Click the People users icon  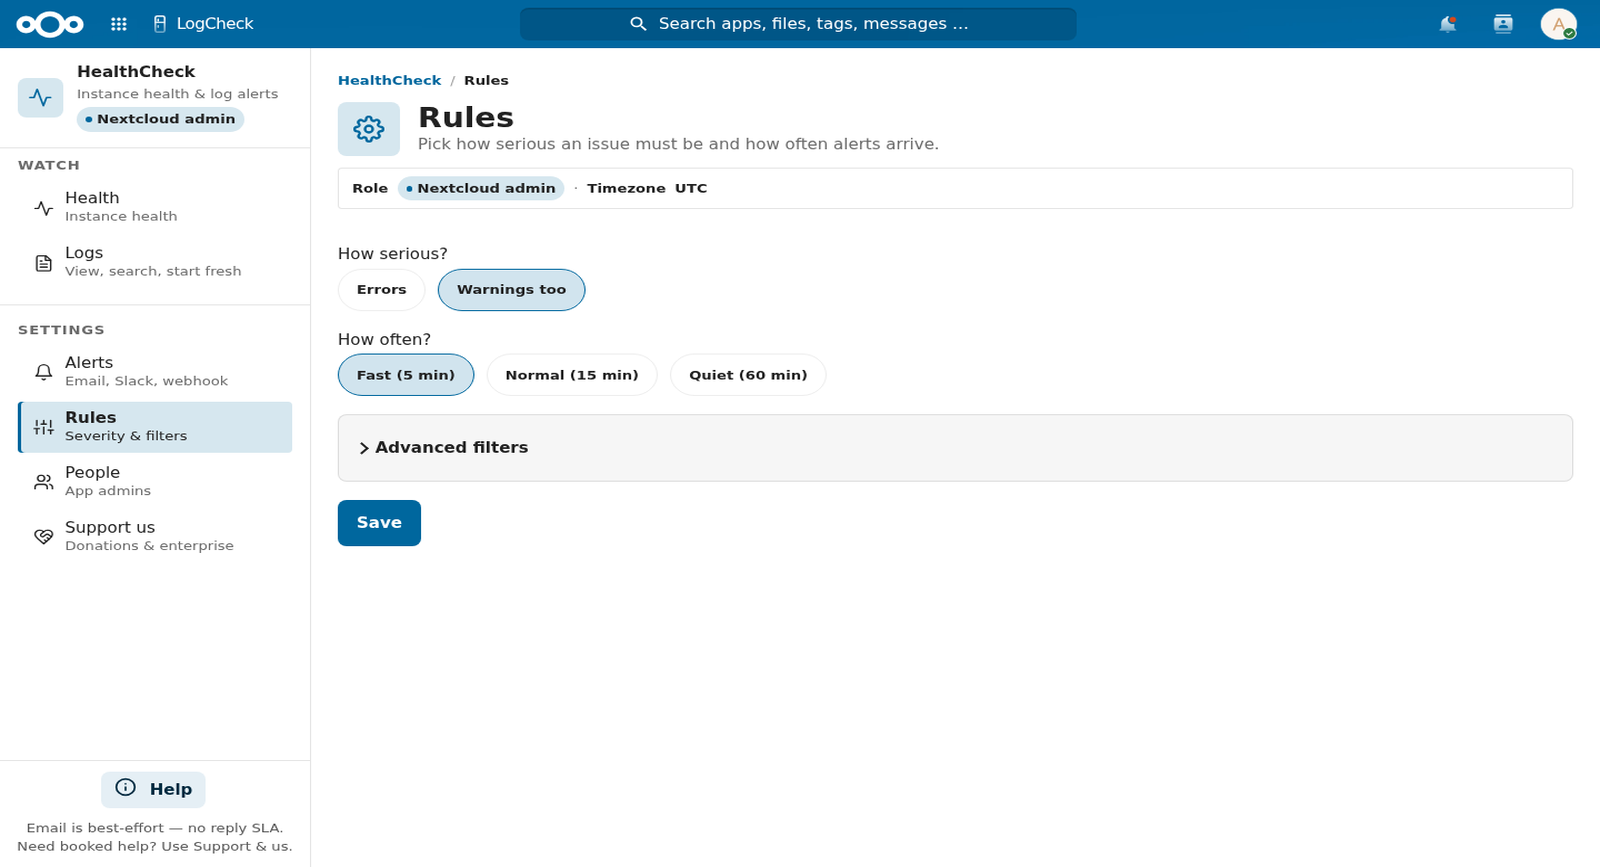point(44,482)
